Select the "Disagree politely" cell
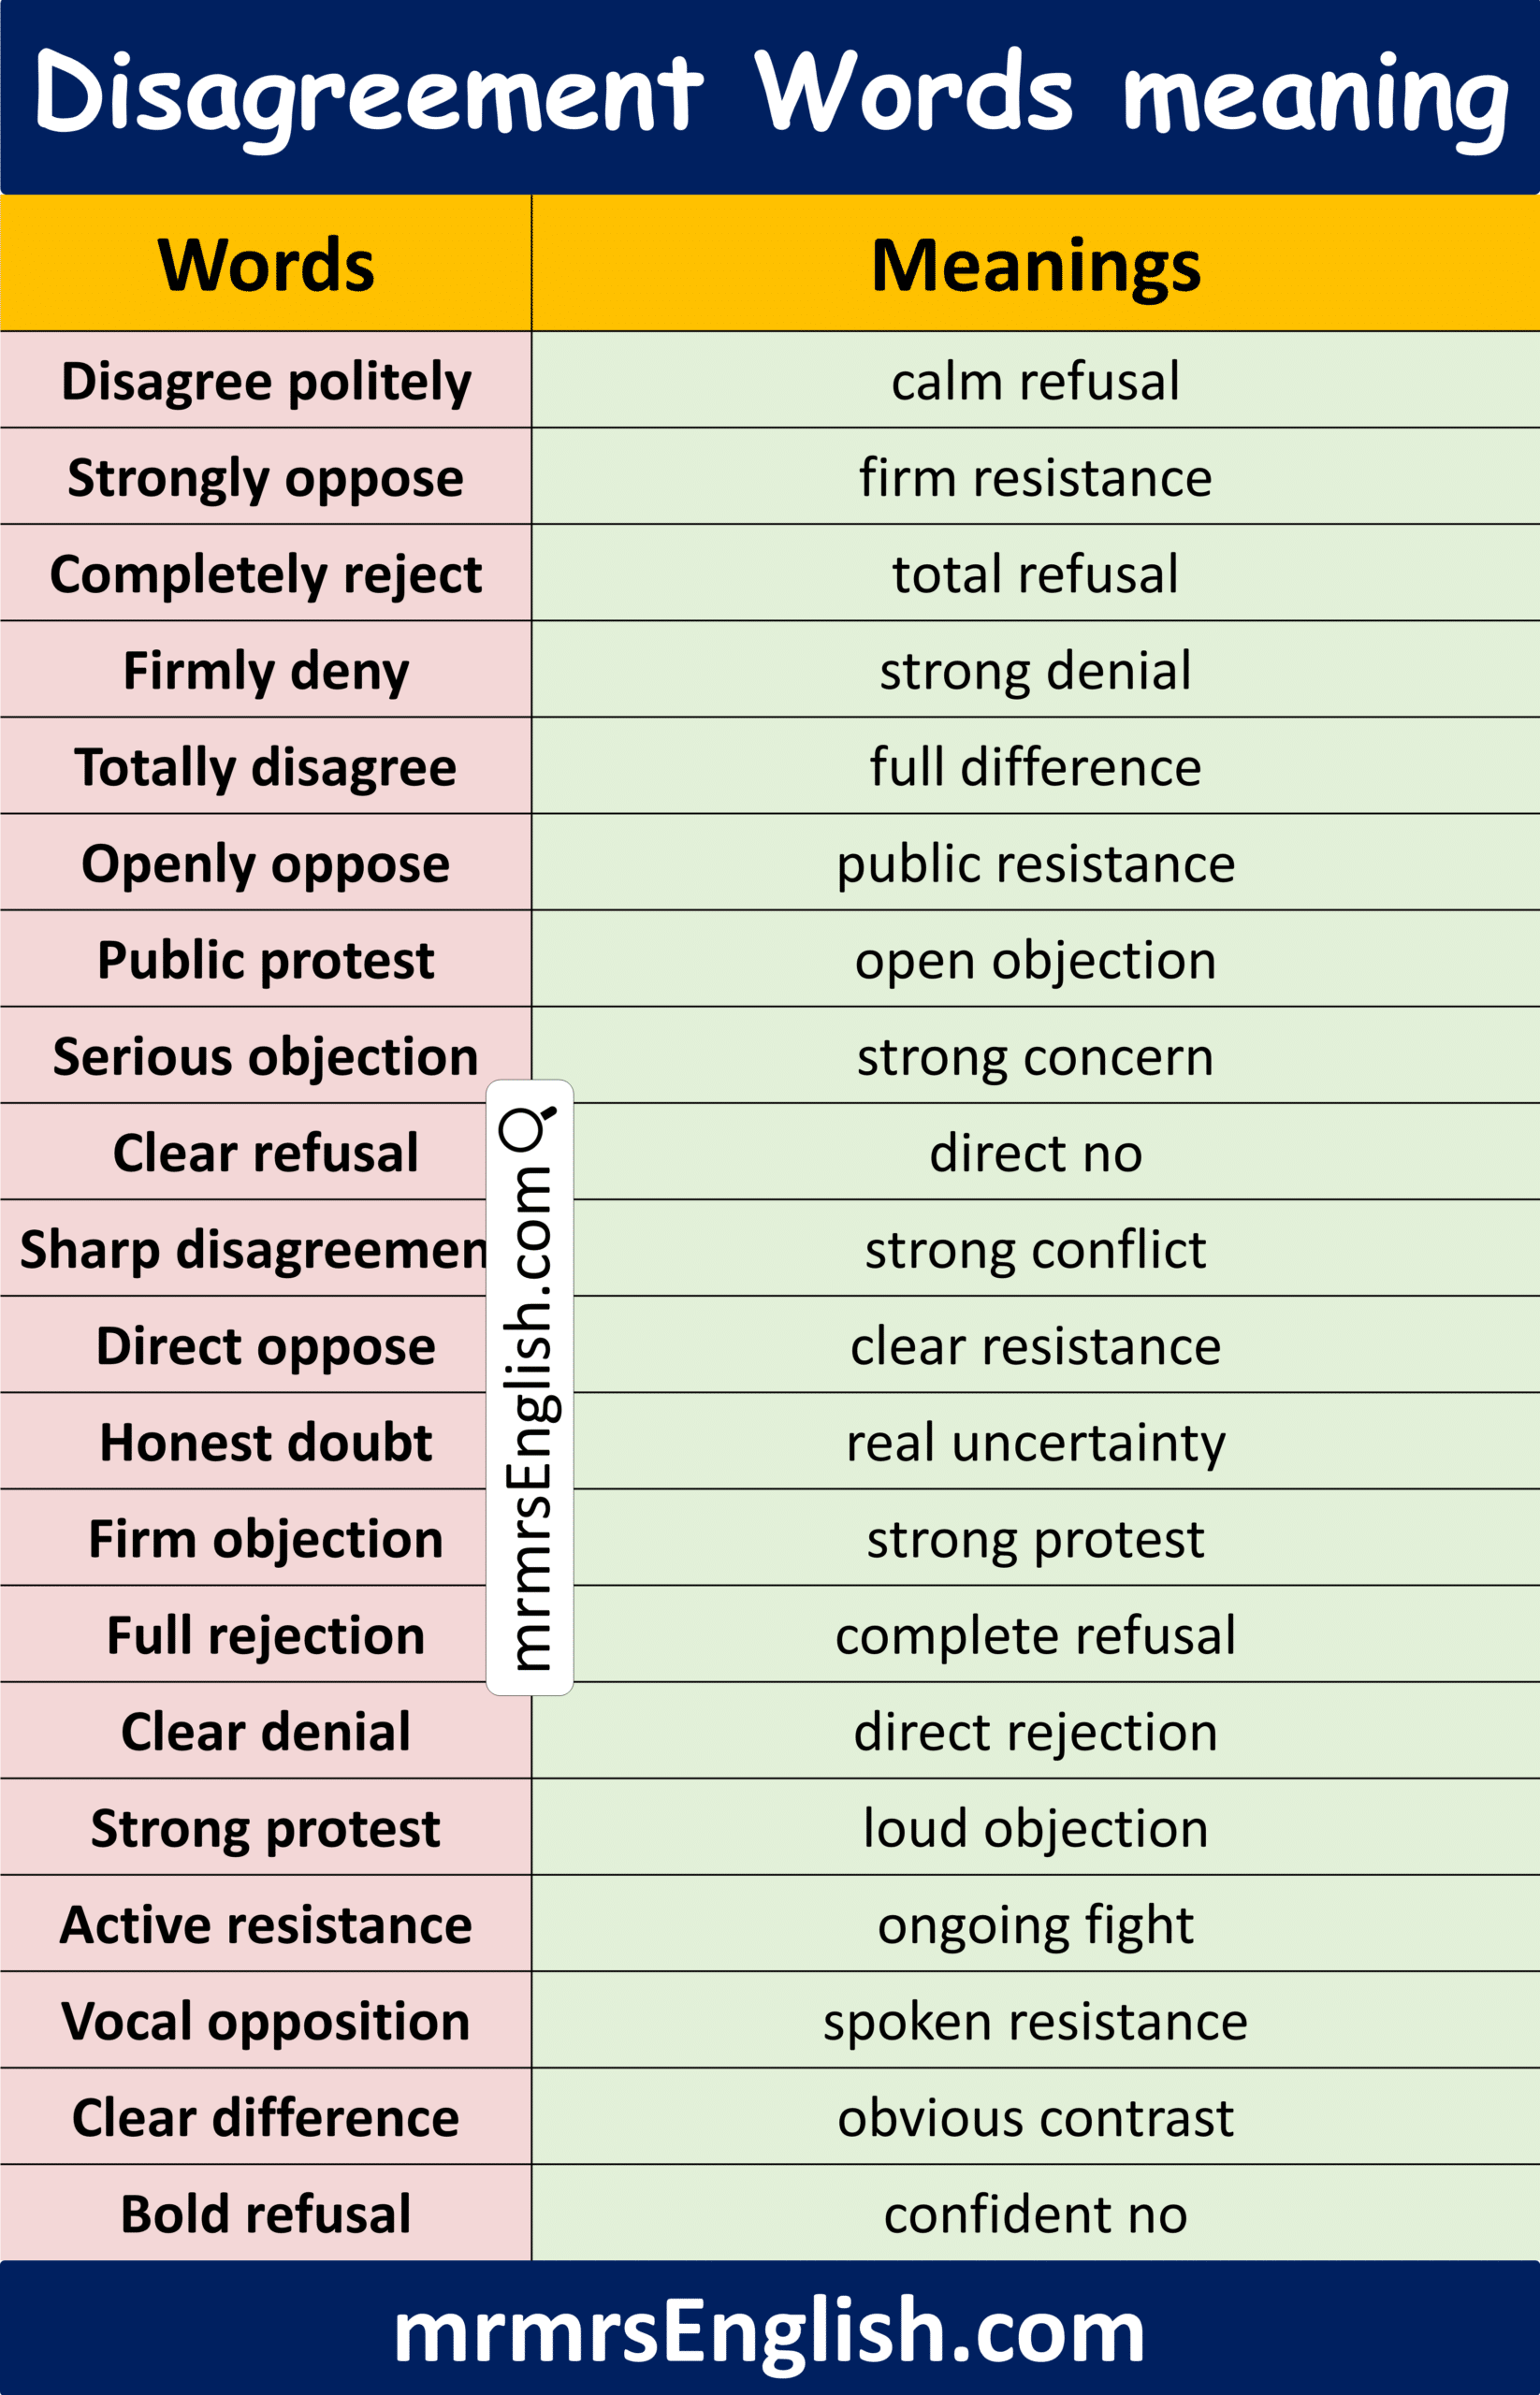Viewport: 1540px width, 2395px height. click(266, 381)
